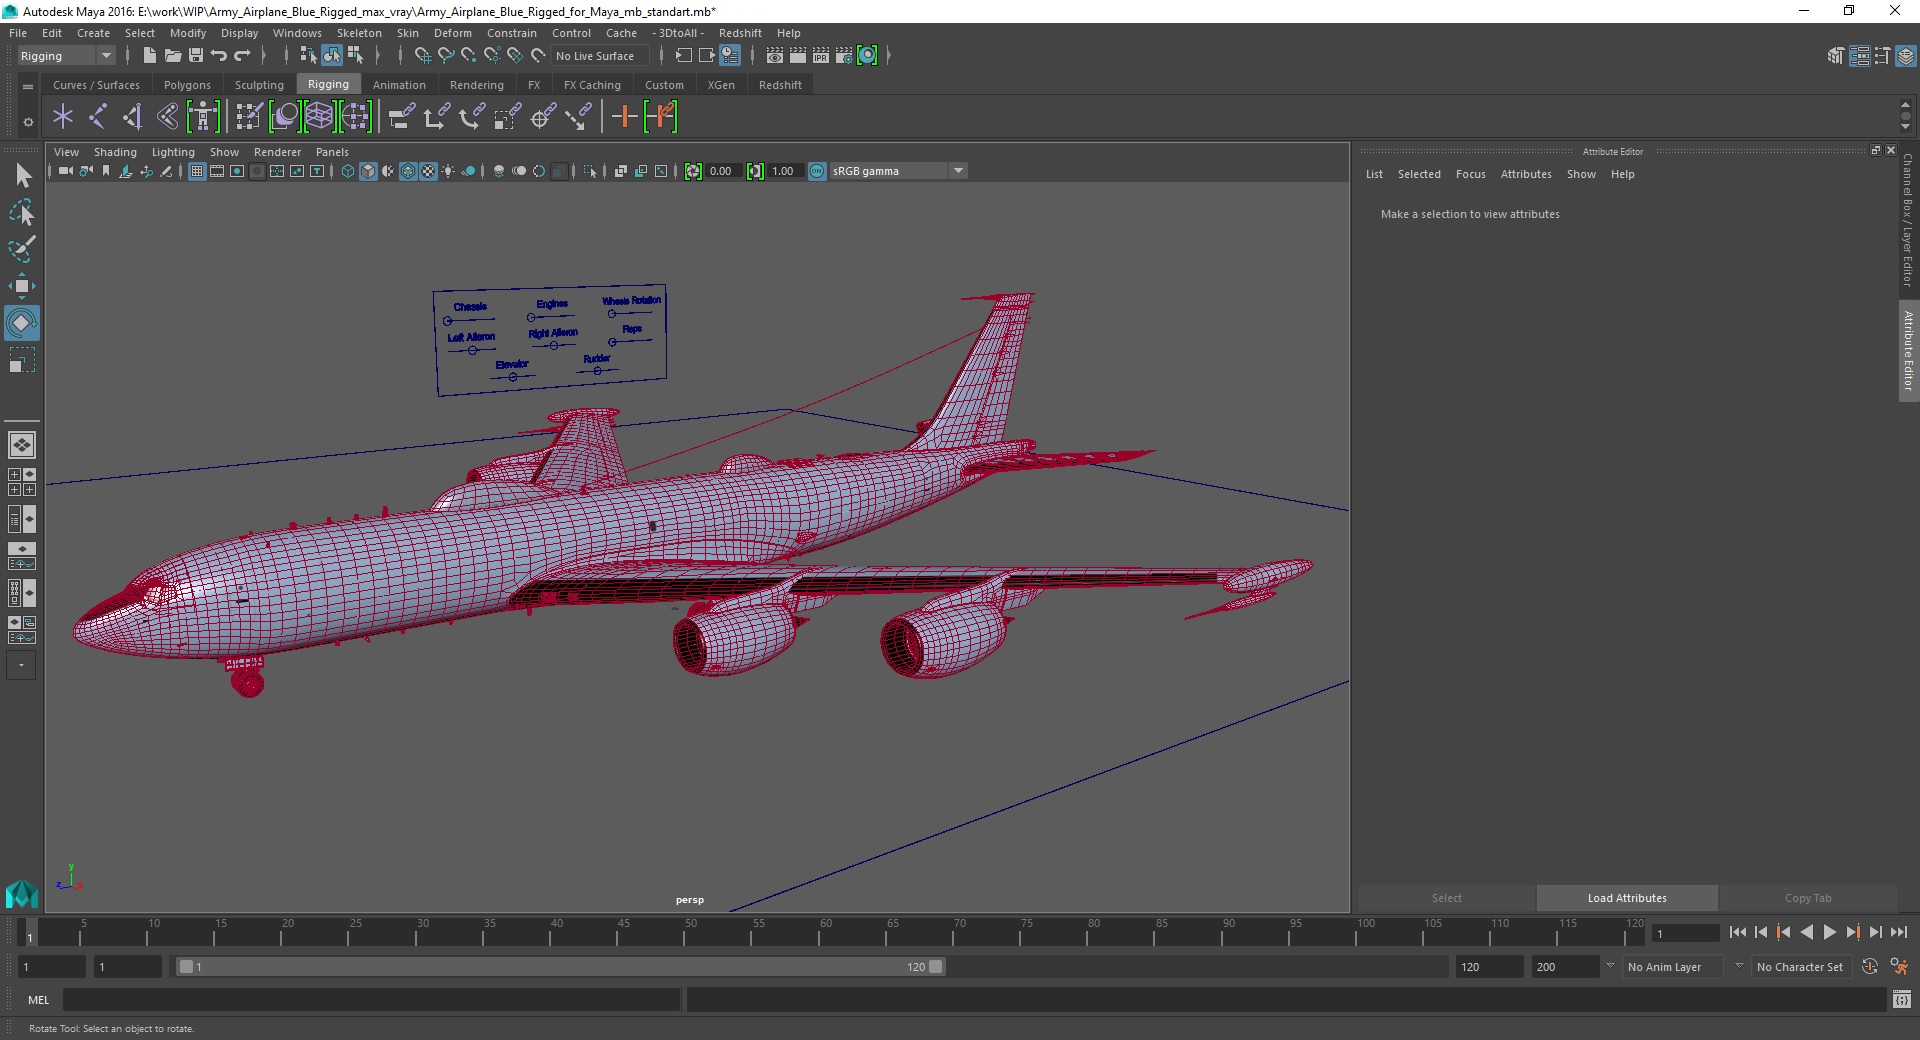Screen dimensions: 1920x1040
Task: Undo the last action
Action: (x=219, y=56)
